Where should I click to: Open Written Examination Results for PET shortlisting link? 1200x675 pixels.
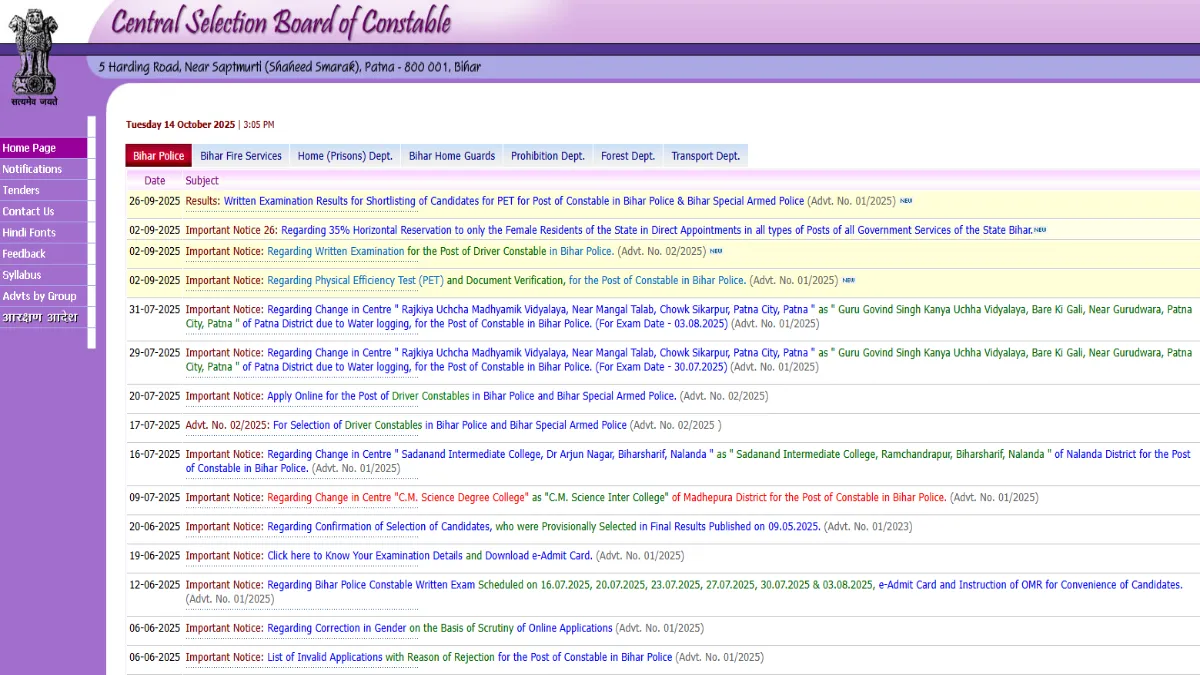tap(513, 201)
